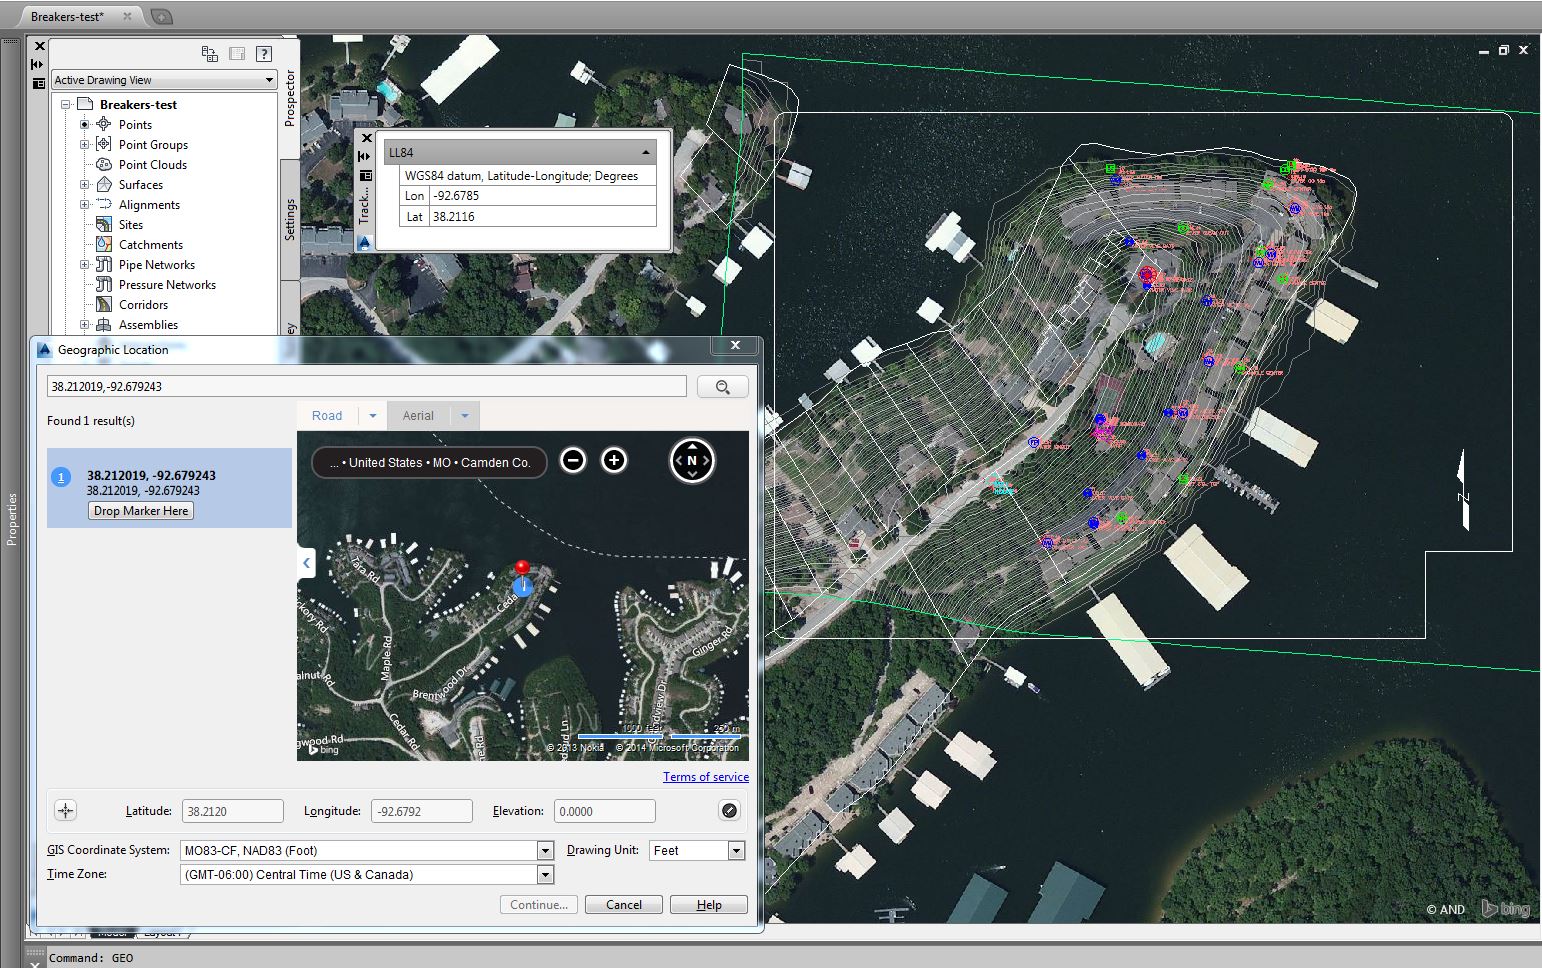The height and width of the screenshot is (968, 1542).
Task: Click the Corridors icon in Prospector tree
Action: pos(103,304)
